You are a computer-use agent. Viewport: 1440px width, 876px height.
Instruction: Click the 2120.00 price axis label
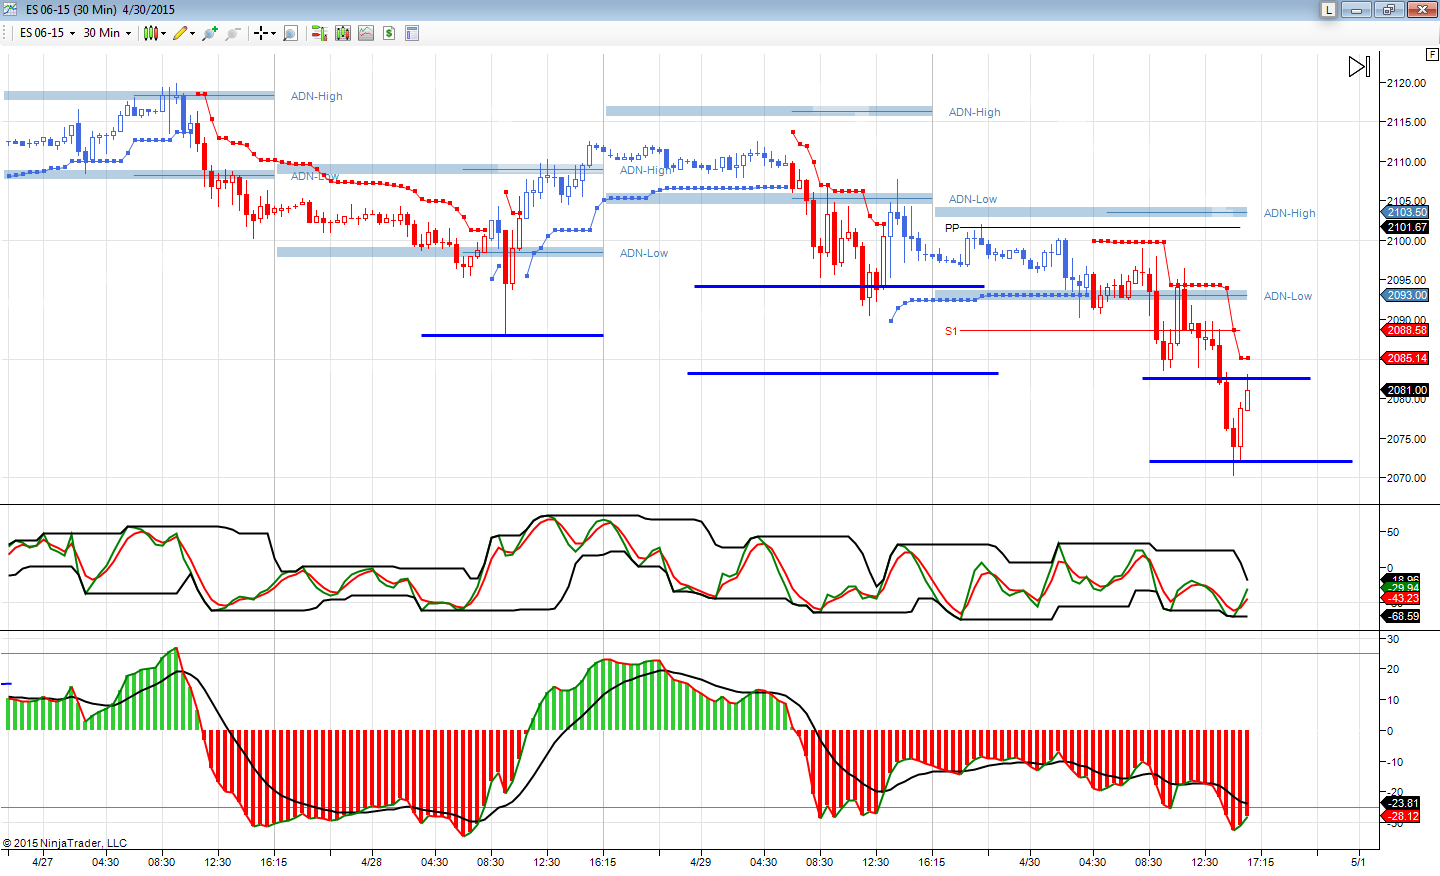pos(1407,83)
